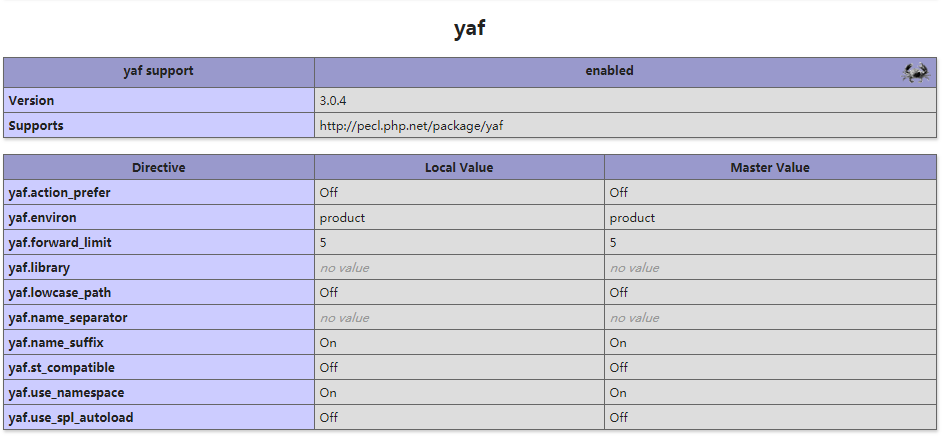
Task: Click the 'Local Value' column header
Action: pos(459,168)
